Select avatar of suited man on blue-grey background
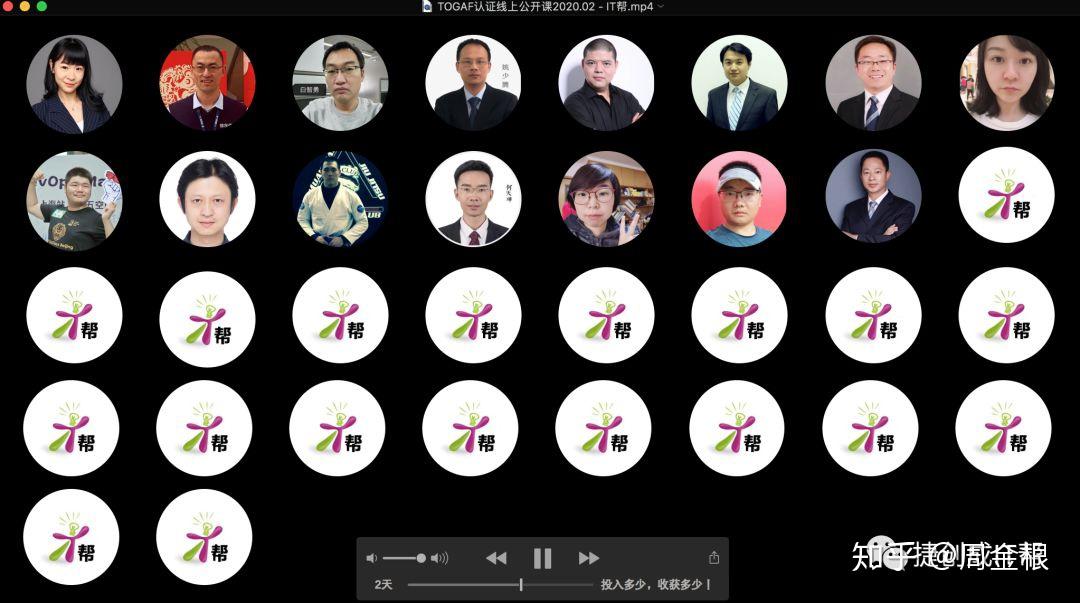1080x603 pixels. 873,196
